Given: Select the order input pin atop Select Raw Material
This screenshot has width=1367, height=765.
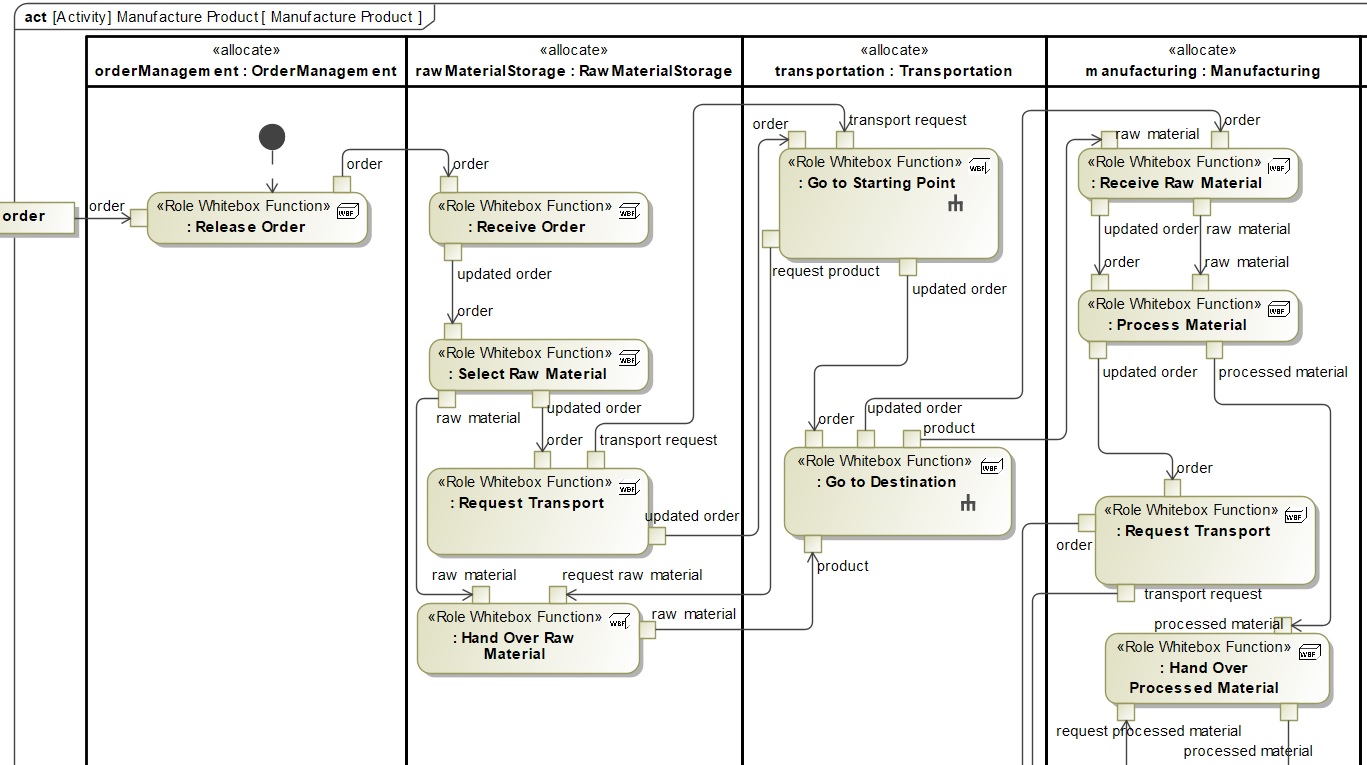Looking at the screenshot, I should coord(452,332).
